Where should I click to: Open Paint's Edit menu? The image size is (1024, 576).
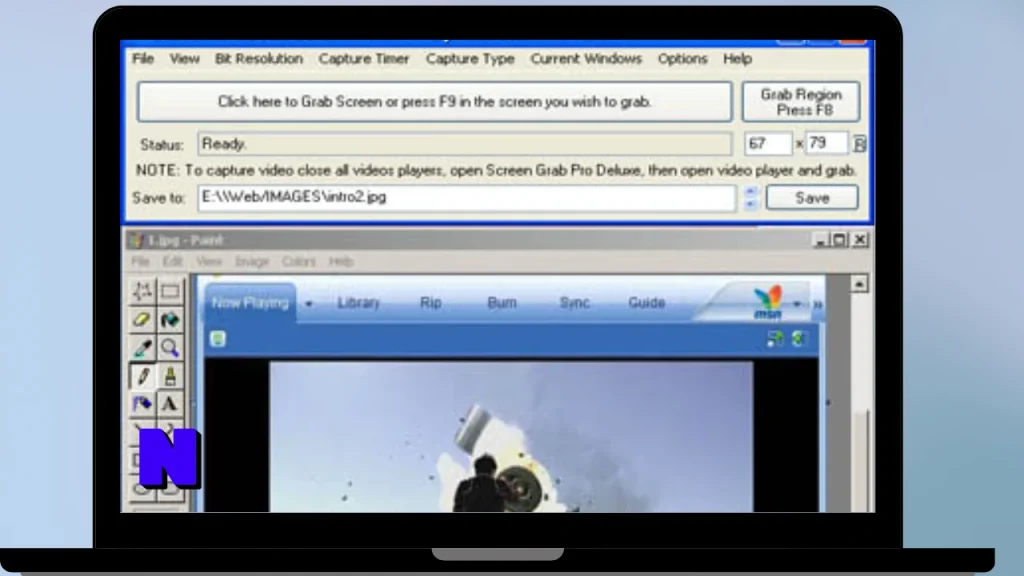pos(172,261)
